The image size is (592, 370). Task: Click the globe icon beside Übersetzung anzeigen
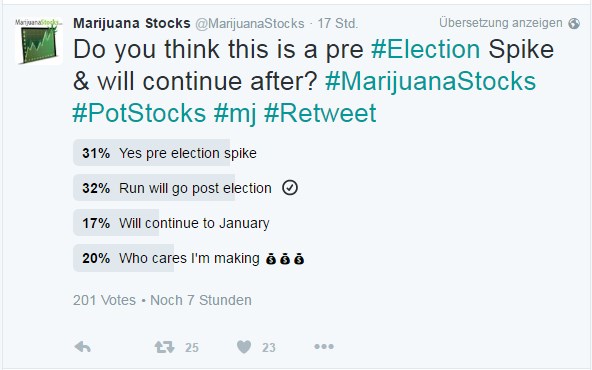pos(574,23)
